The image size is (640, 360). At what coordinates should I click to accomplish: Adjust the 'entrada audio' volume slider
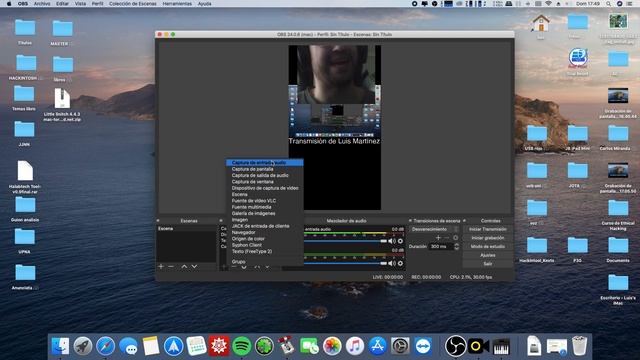[345, 241]
